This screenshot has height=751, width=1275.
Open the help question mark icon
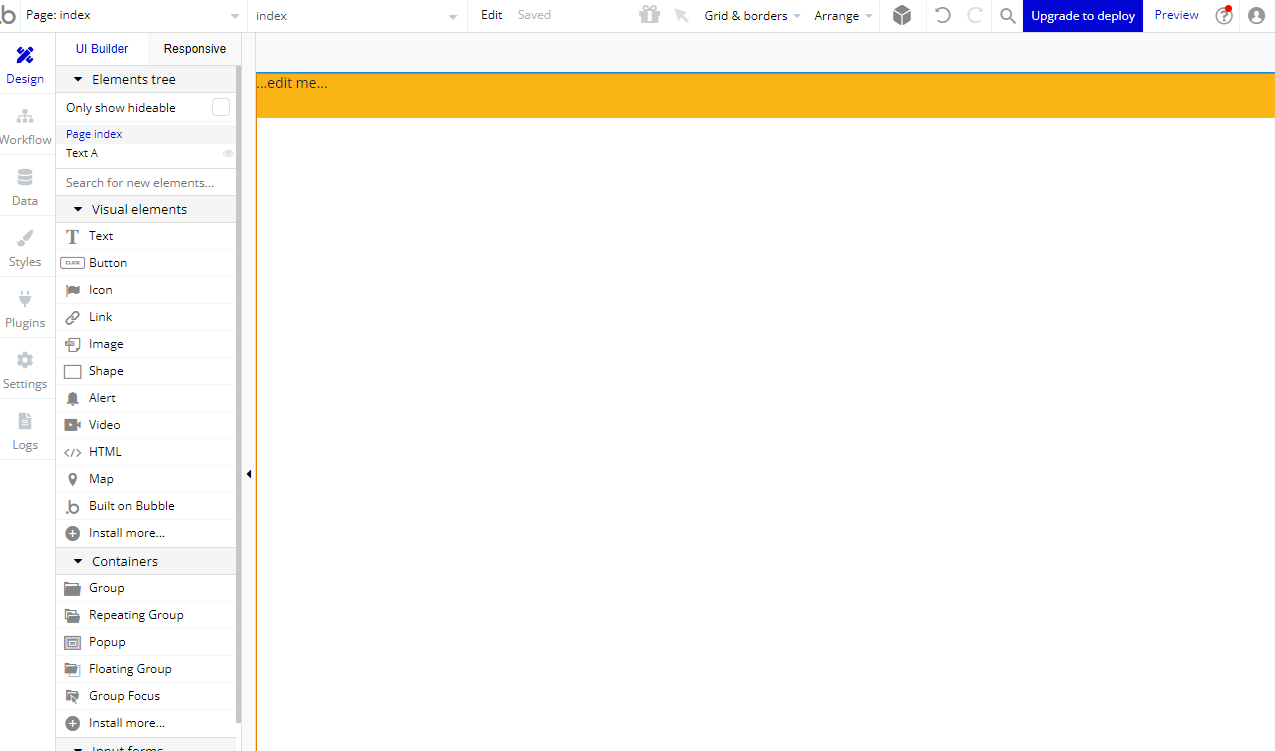(x=1223, y=16)
